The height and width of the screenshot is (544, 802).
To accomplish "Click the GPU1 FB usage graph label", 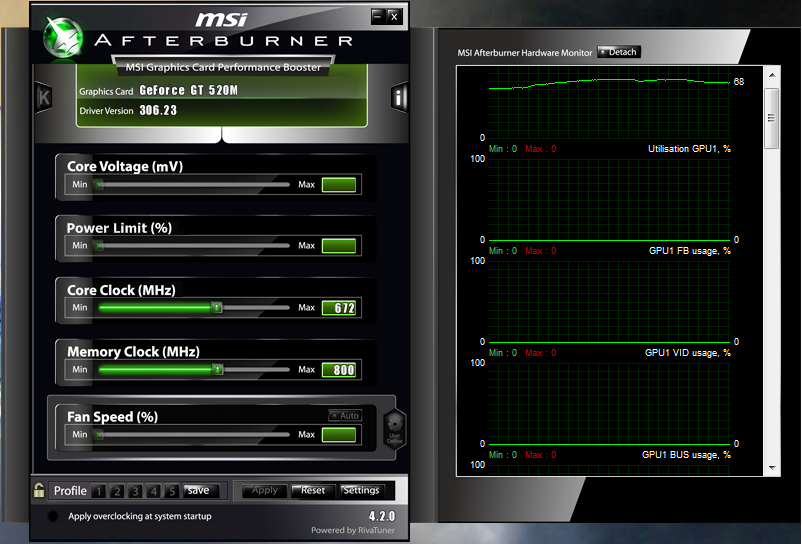I will click(689, 251).
